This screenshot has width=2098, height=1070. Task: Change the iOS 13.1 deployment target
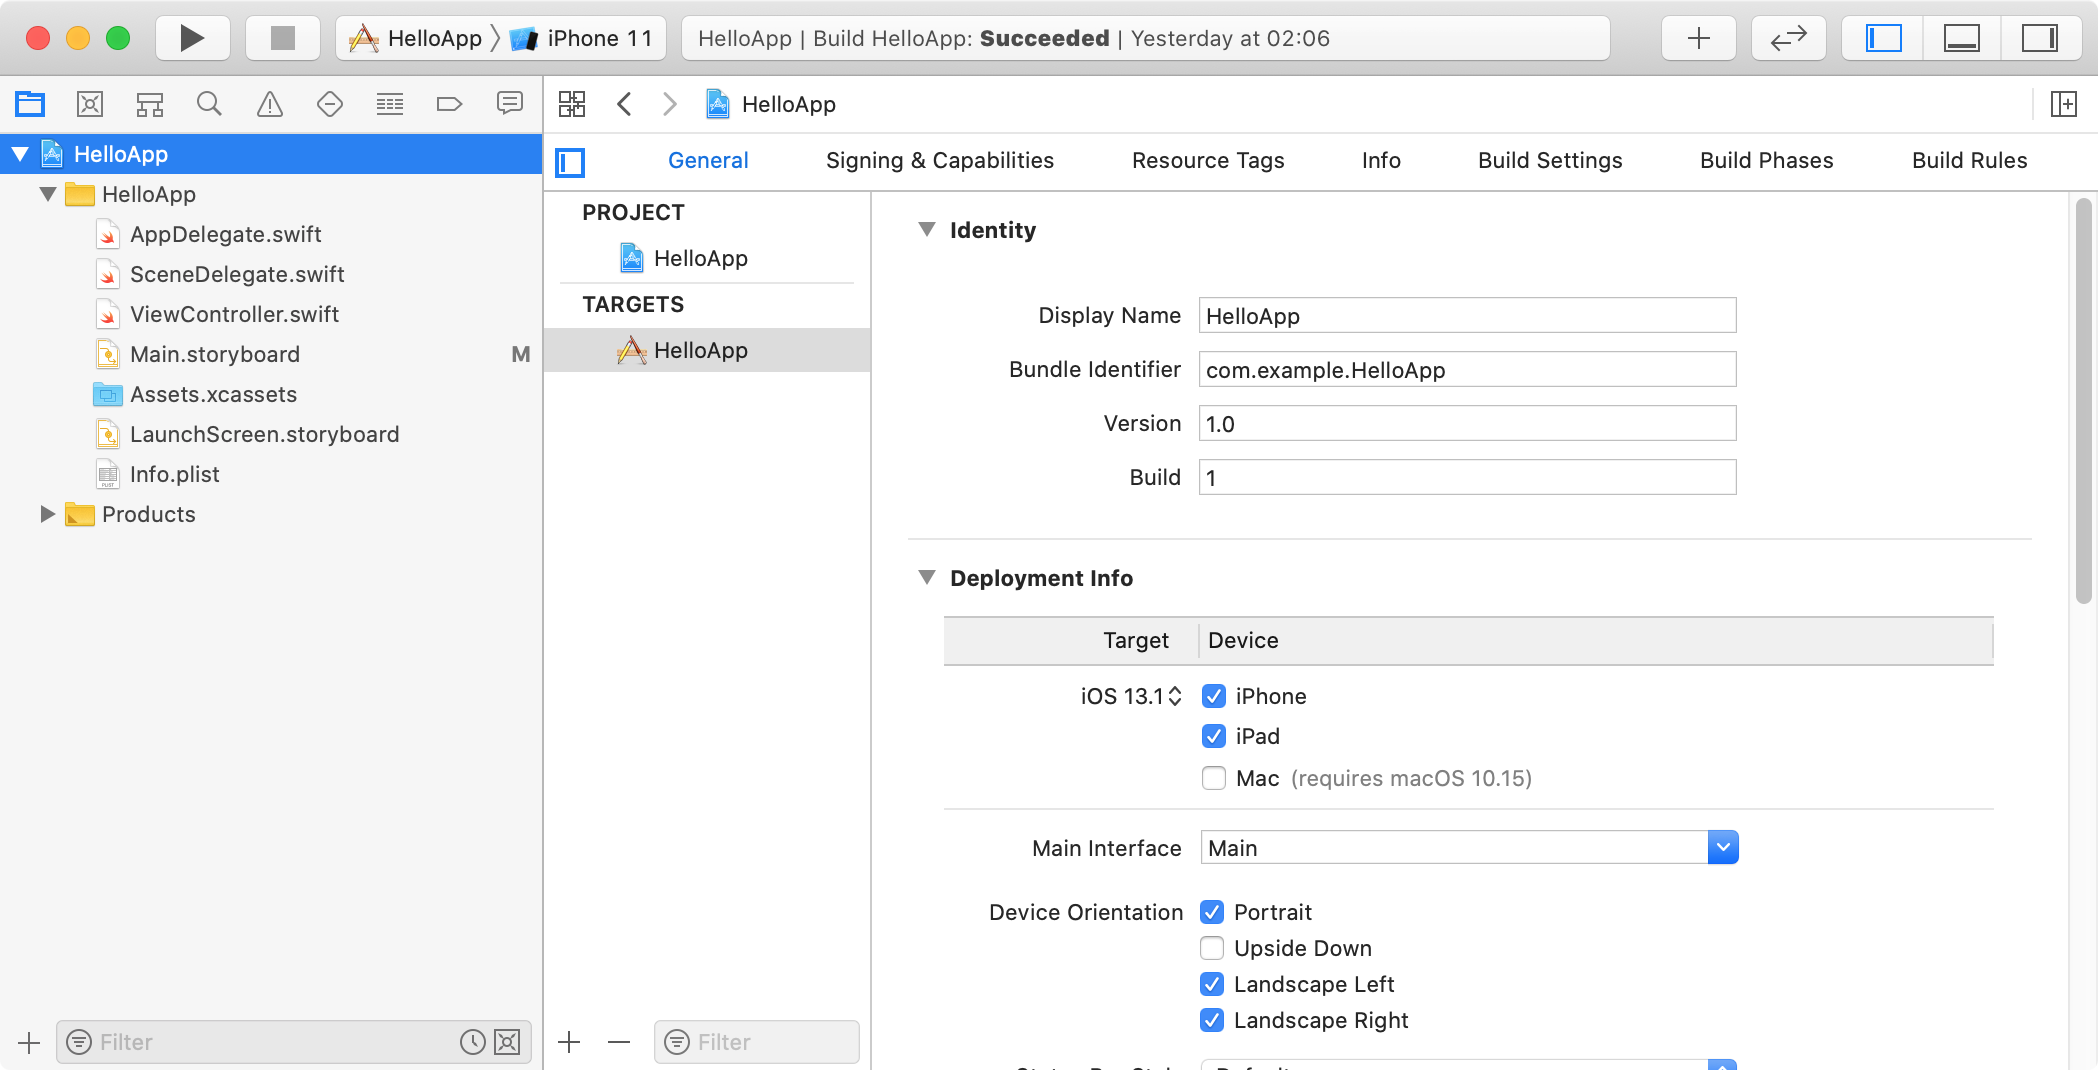tap(1131, 696)
